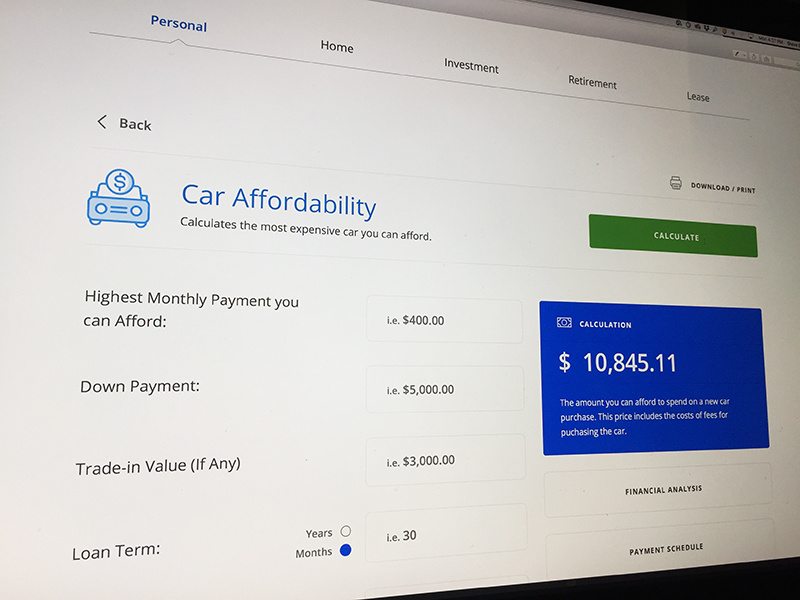
Task: Click 'Calculates the most expensive car' subtitle
Action: point(305,229)
